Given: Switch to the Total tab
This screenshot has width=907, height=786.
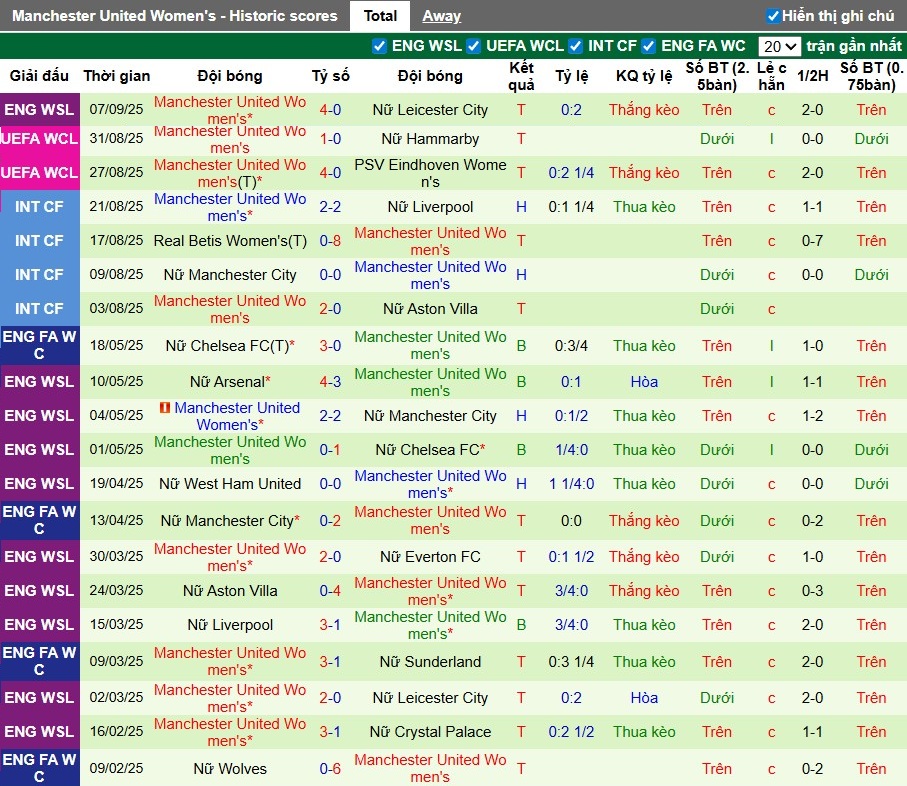Looking at the screenshot, I should pos(380,16).
